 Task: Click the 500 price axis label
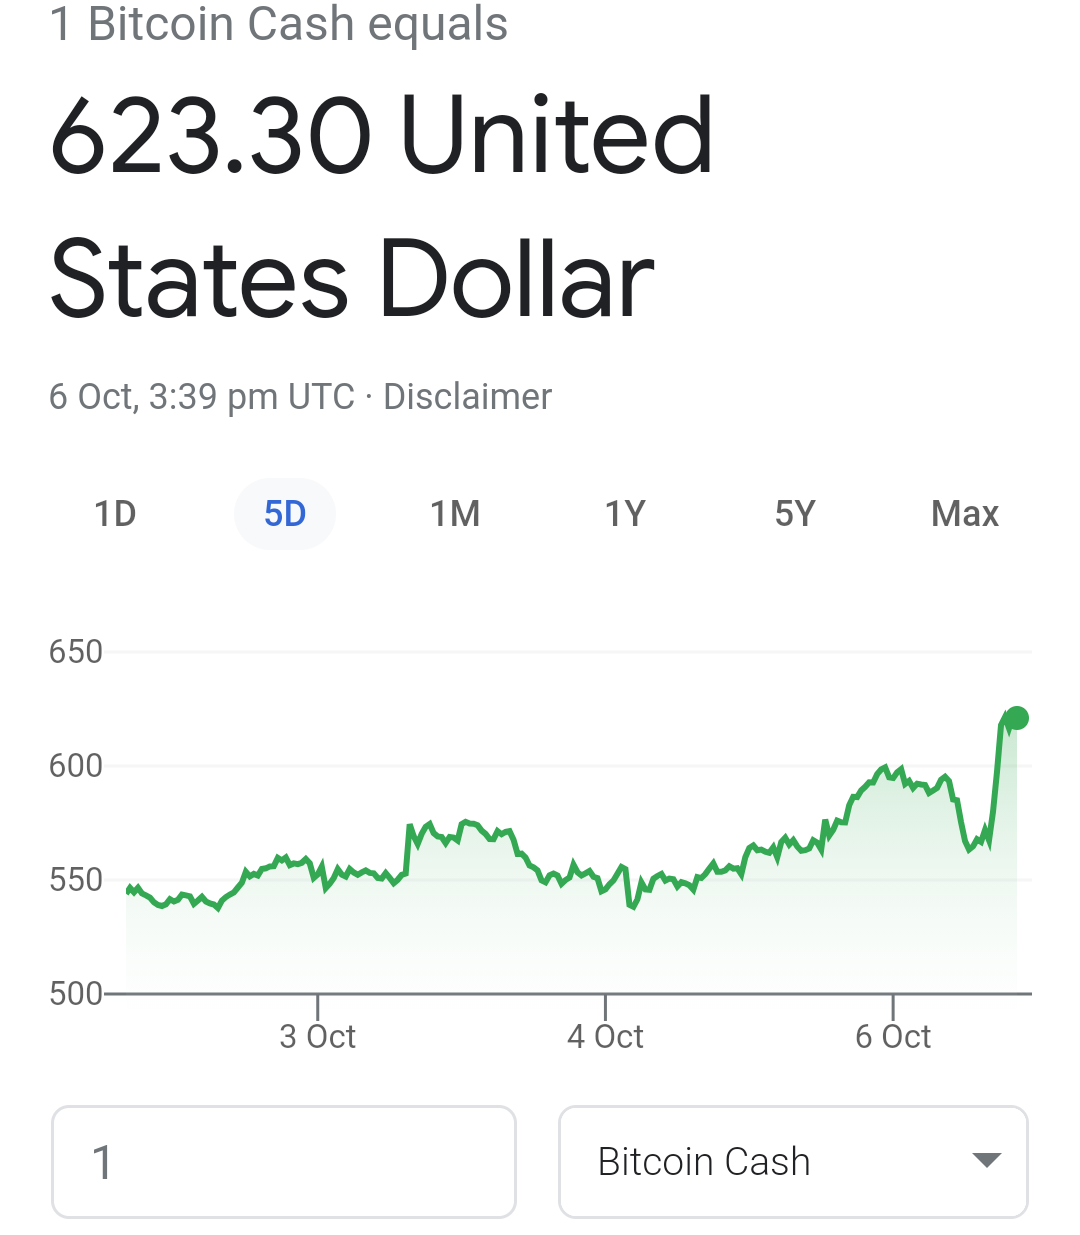(76, 994)
